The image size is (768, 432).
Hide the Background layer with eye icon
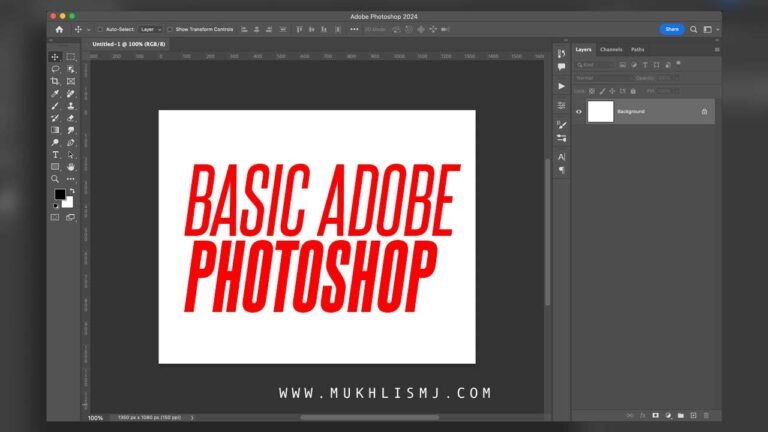579,111
